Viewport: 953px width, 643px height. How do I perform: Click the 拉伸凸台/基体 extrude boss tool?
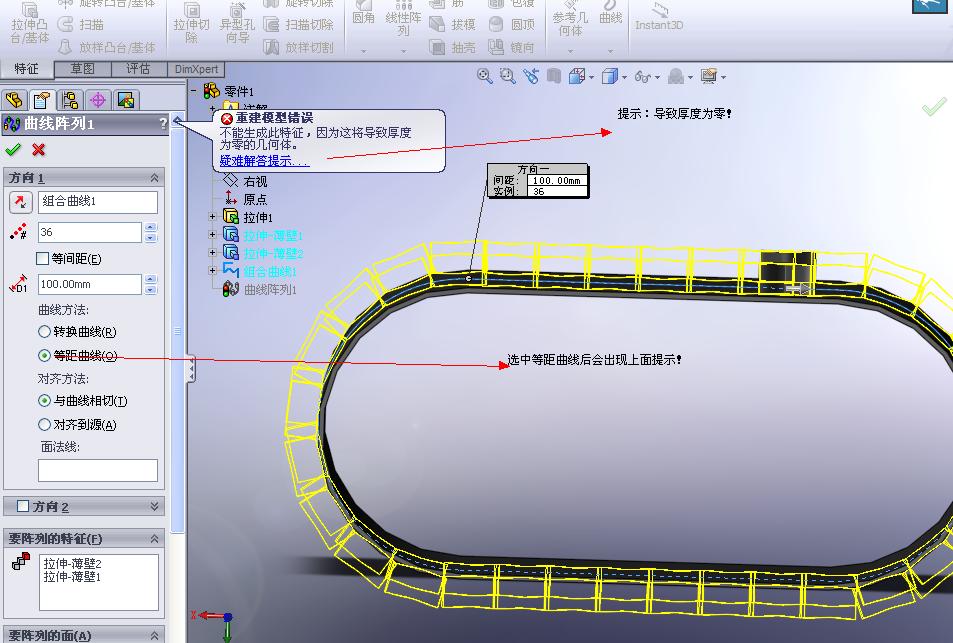coord(29,24)
